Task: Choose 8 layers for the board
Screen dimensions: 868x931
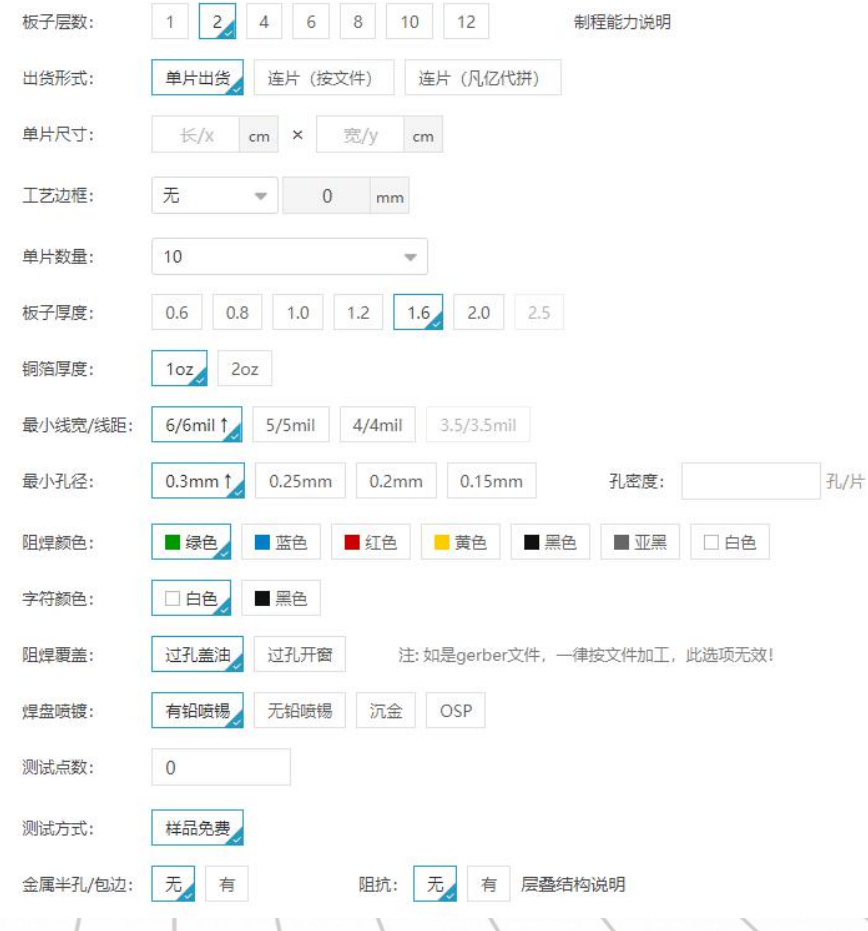Action: coord(357,21)
